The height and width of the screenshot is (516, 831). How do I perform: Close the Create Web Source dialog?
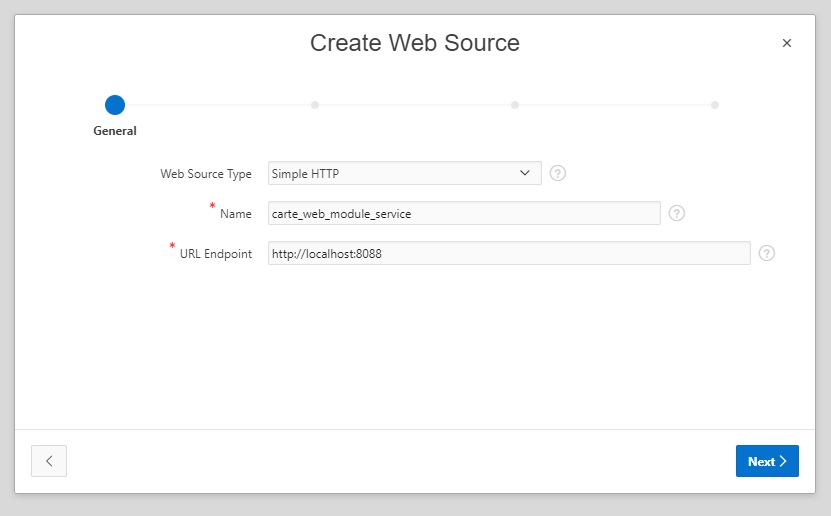787,43
